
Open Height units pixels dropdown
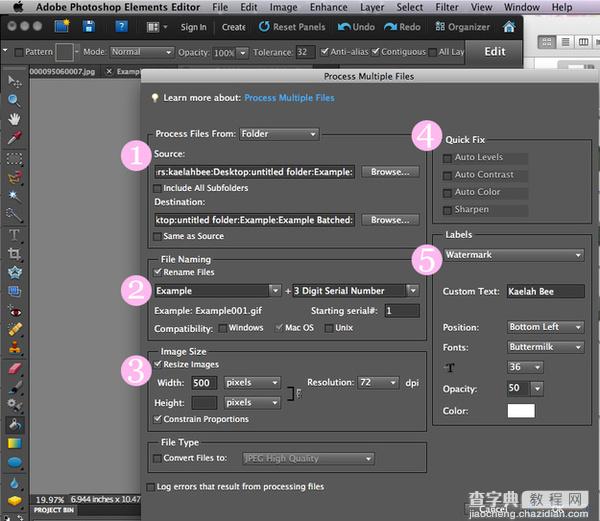252,402
